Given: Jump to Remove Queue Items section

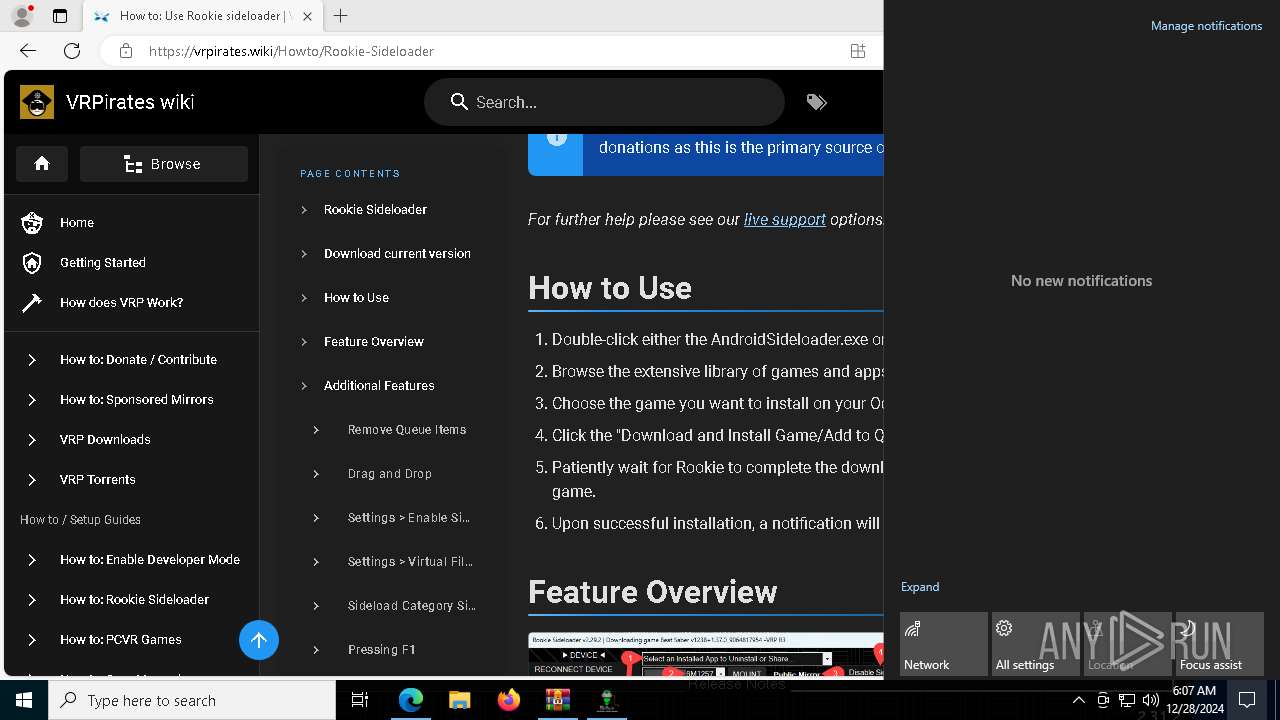Looking at the screenshot, I should pos(407,429).
